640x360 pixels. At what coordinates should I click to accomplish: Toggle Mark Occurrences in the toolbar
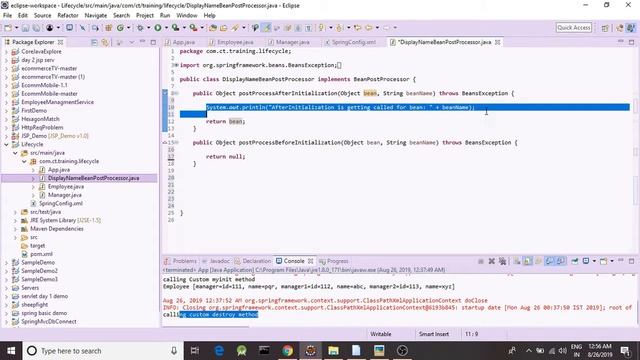(267, 28)
